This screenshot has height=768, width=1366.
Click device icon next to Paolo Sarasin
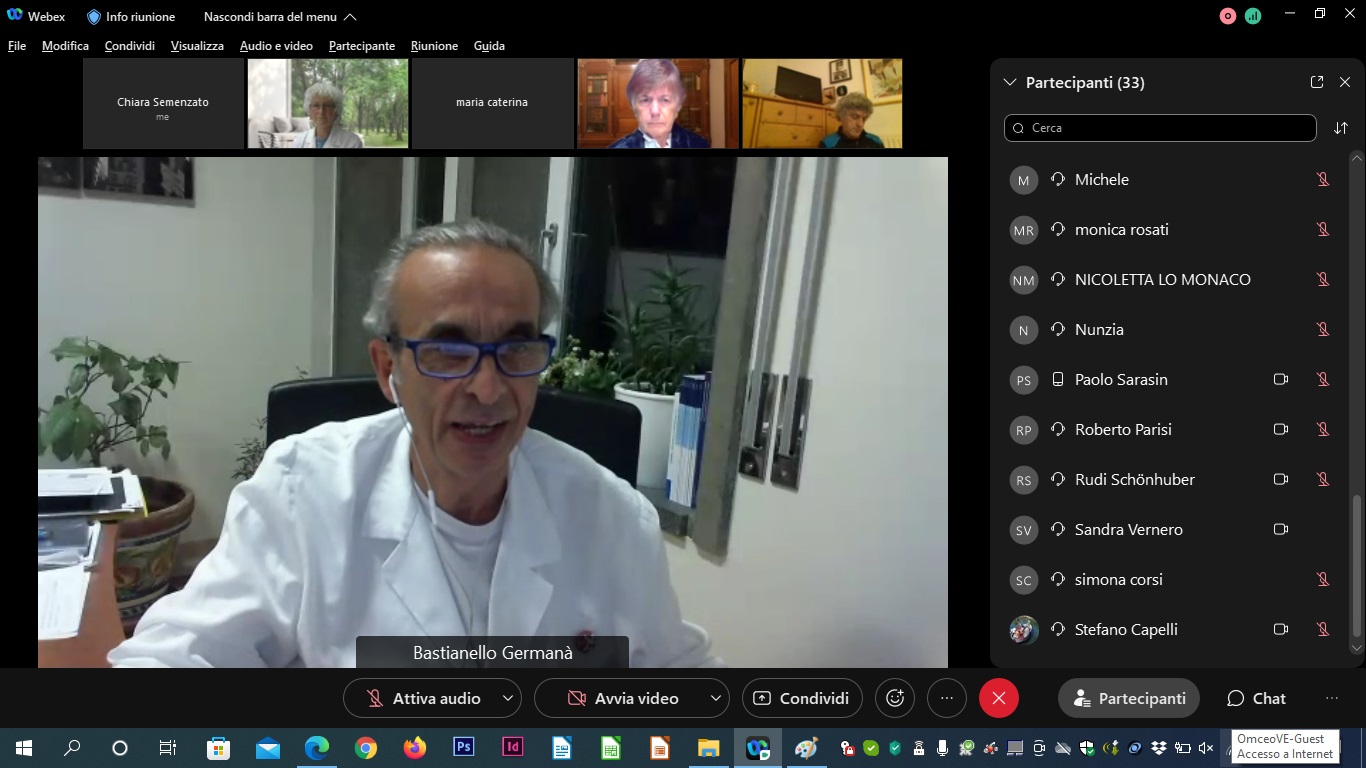click(1058, 380)
